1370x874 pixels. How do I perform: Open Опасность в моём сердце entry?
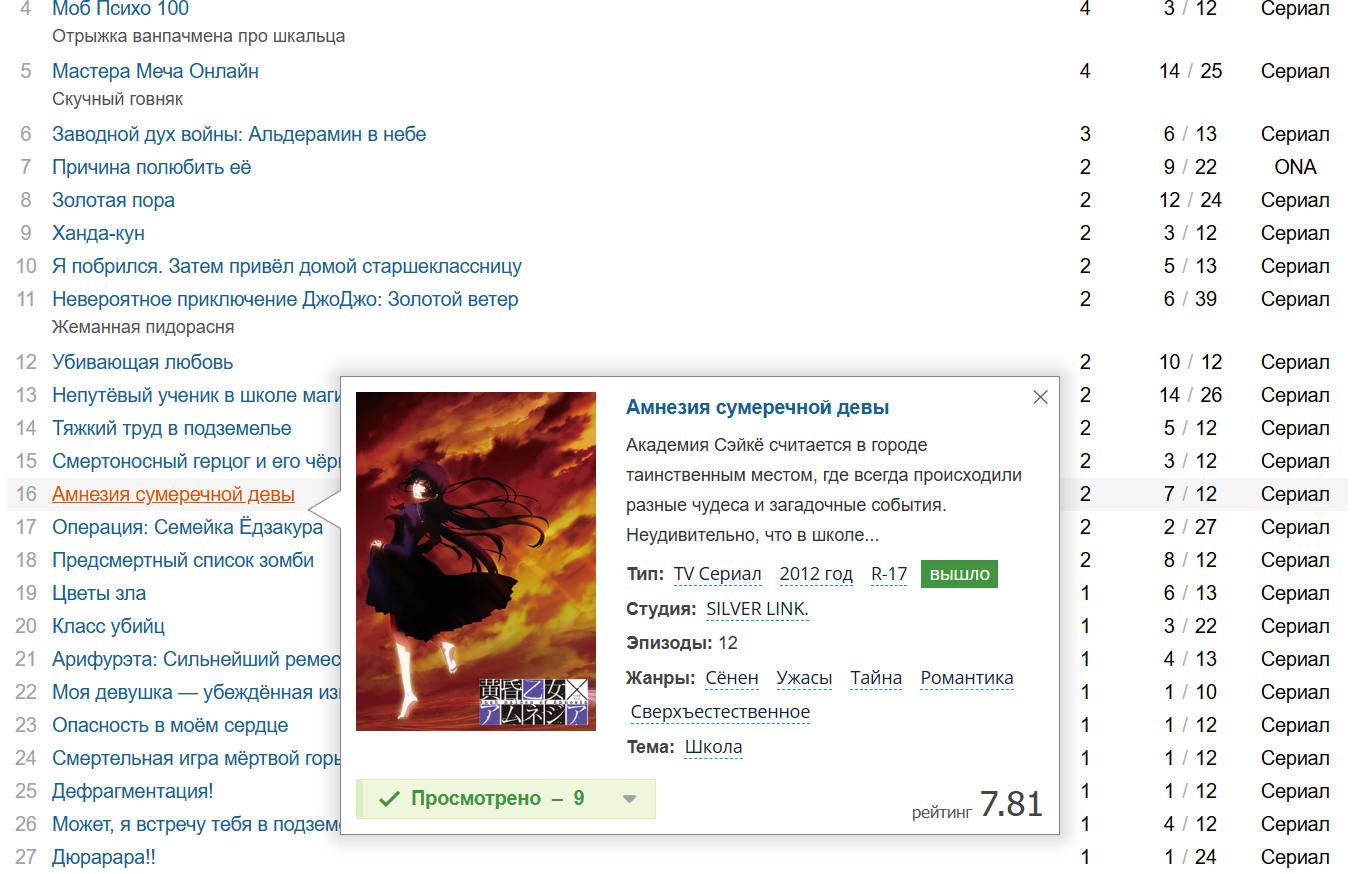[170, 725]
